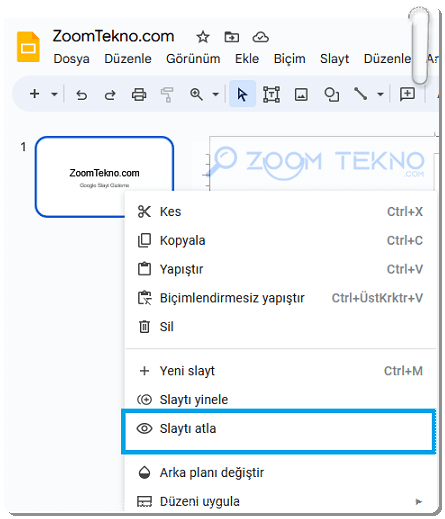Check the cloud save status icon
Screen dimensions: 445x519
point(260,37)
